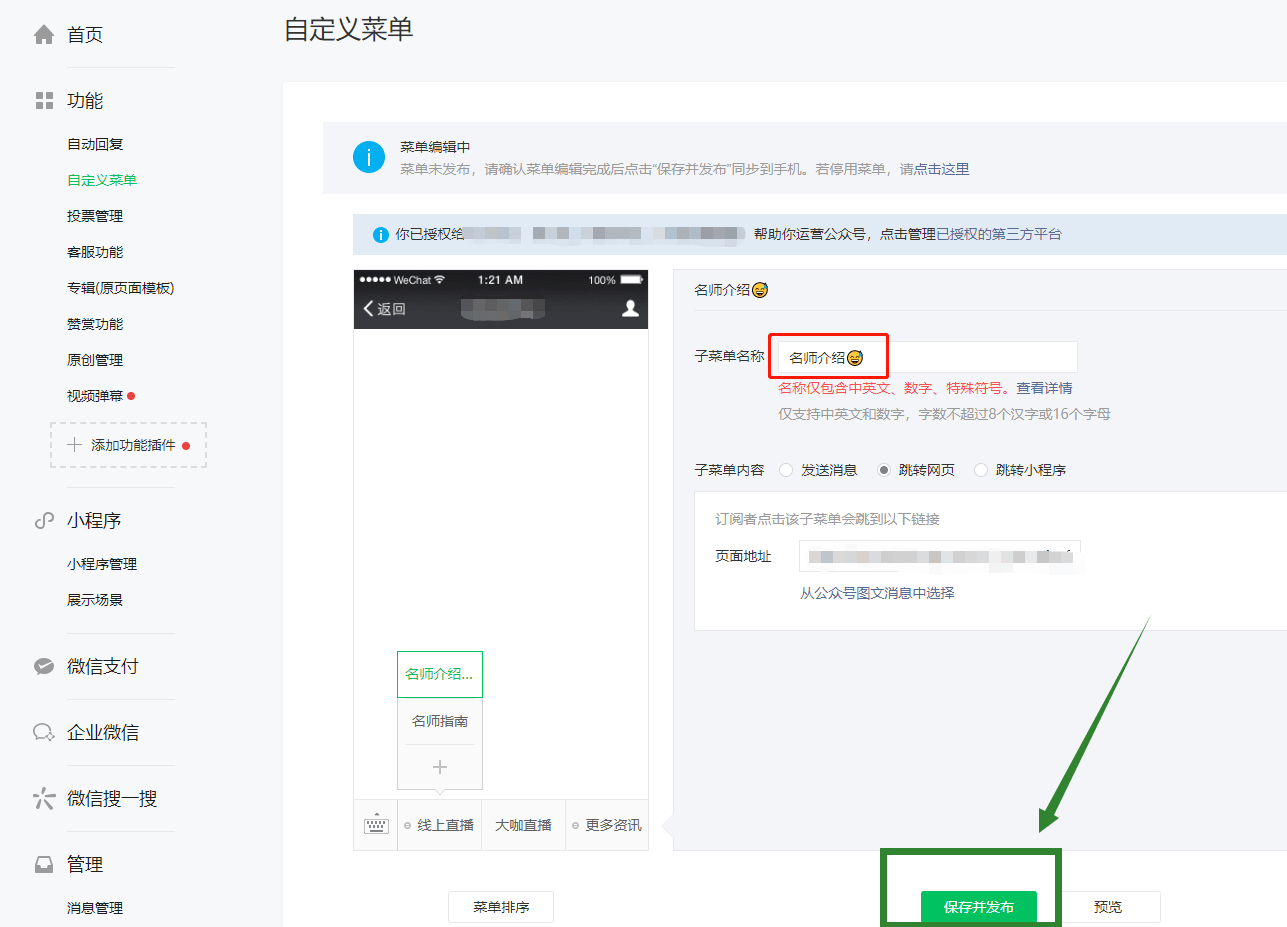Viewport: 1287px width, 927px height.
Task: Click the 微信搜一搜 star icon
Action: point(44,799)
